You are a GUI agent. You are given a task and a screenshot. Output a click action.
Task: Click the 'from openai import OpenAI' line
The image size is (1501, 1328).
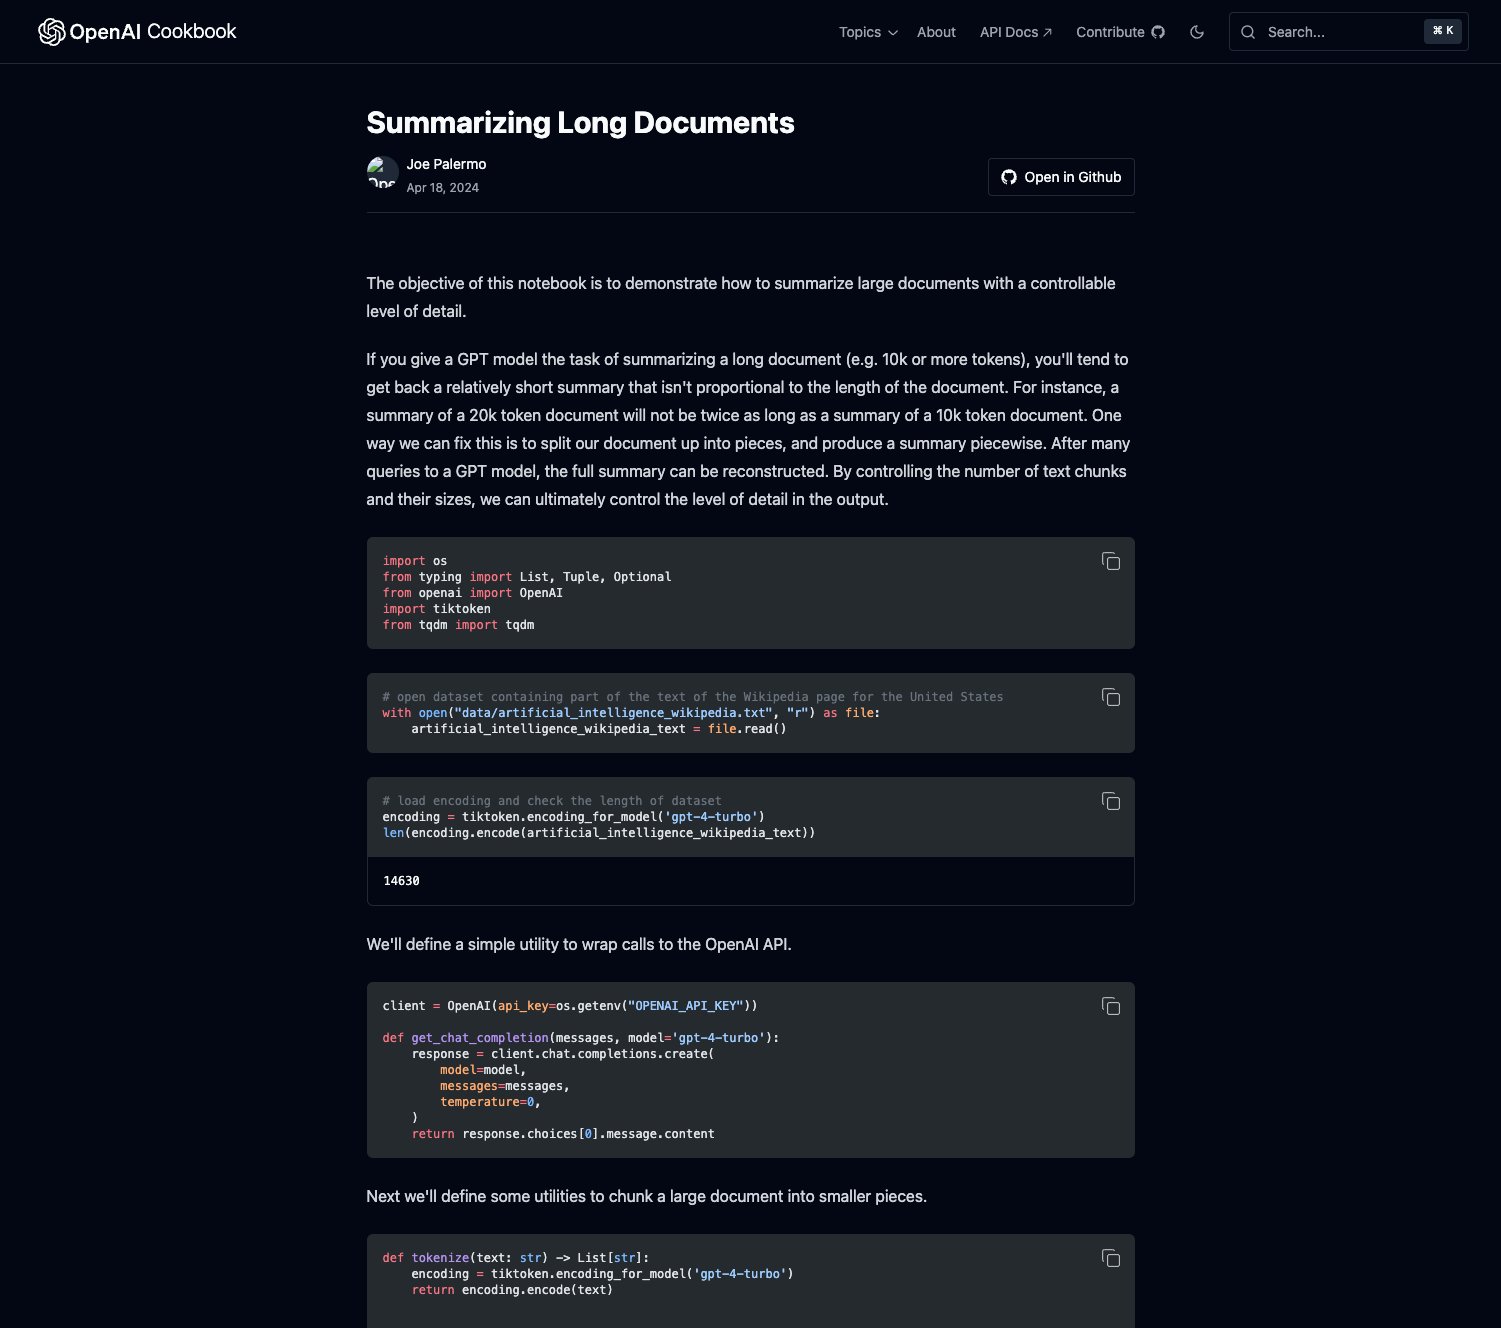click(x=472, y=593)
